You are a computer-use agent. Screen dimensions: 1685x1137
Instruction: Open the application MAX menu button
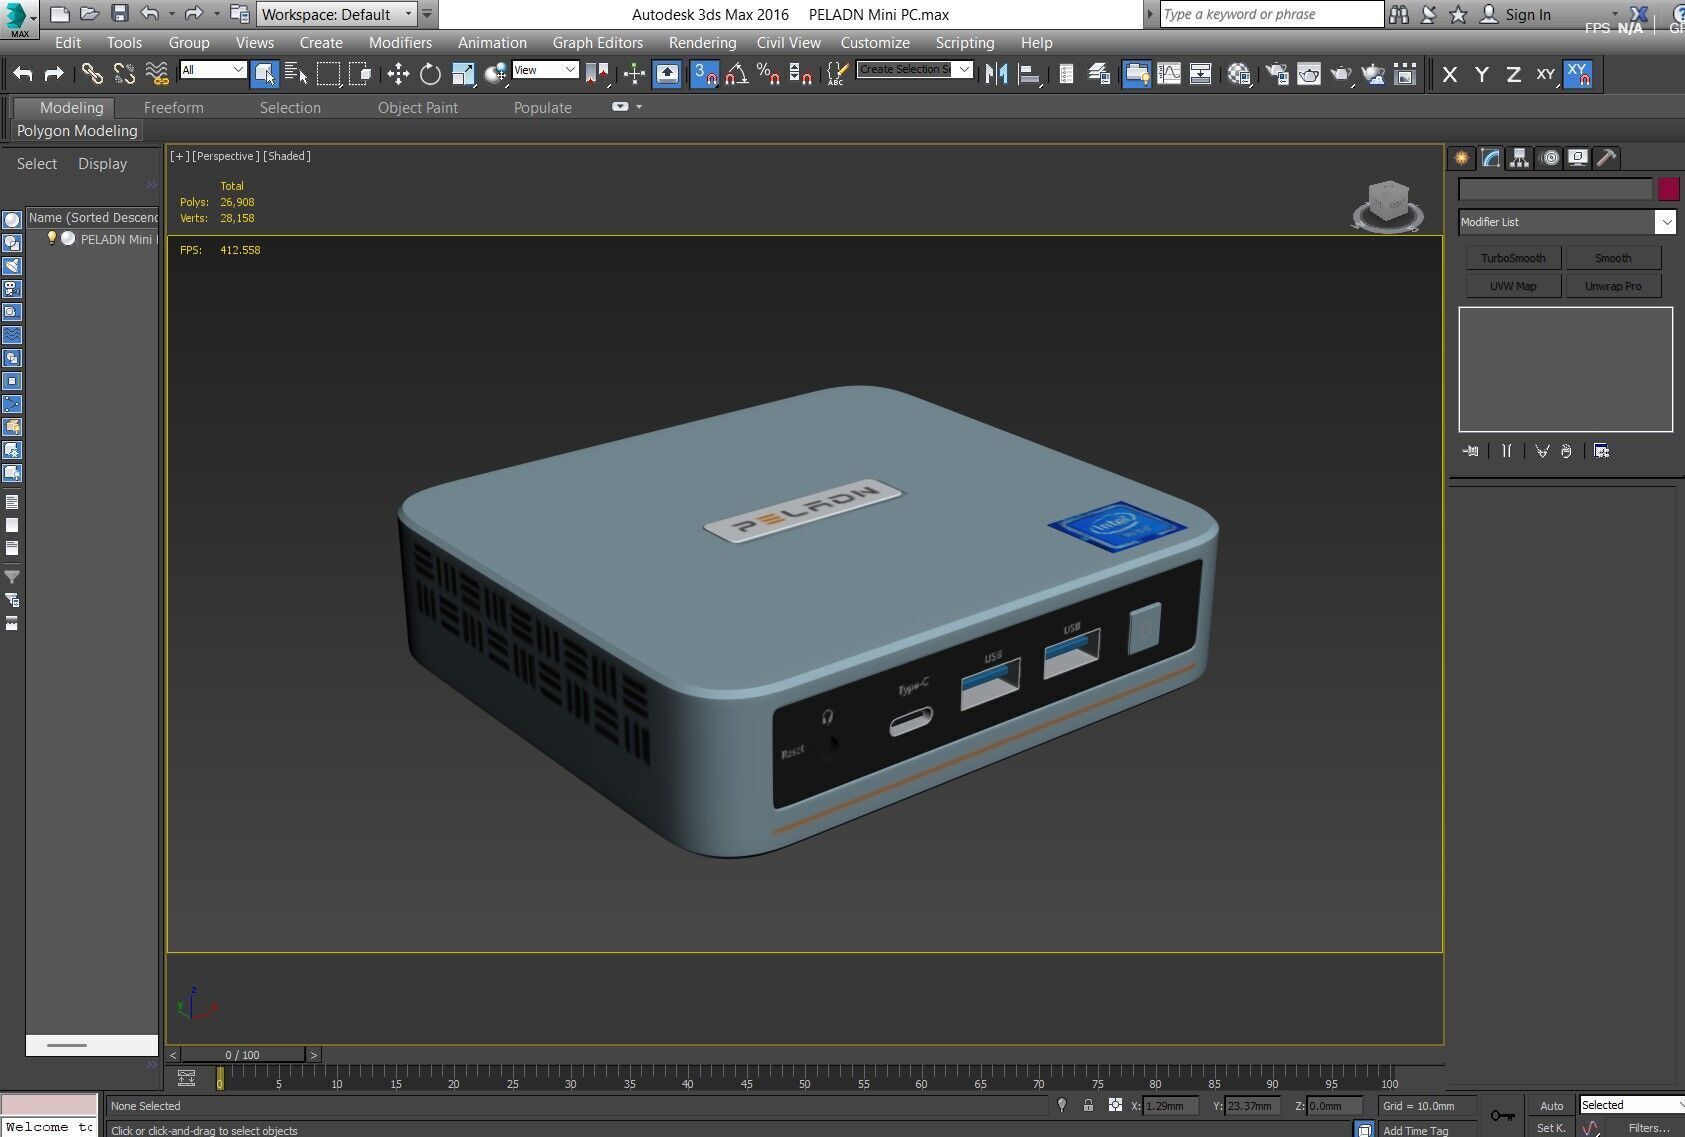[x=19, y=18]
